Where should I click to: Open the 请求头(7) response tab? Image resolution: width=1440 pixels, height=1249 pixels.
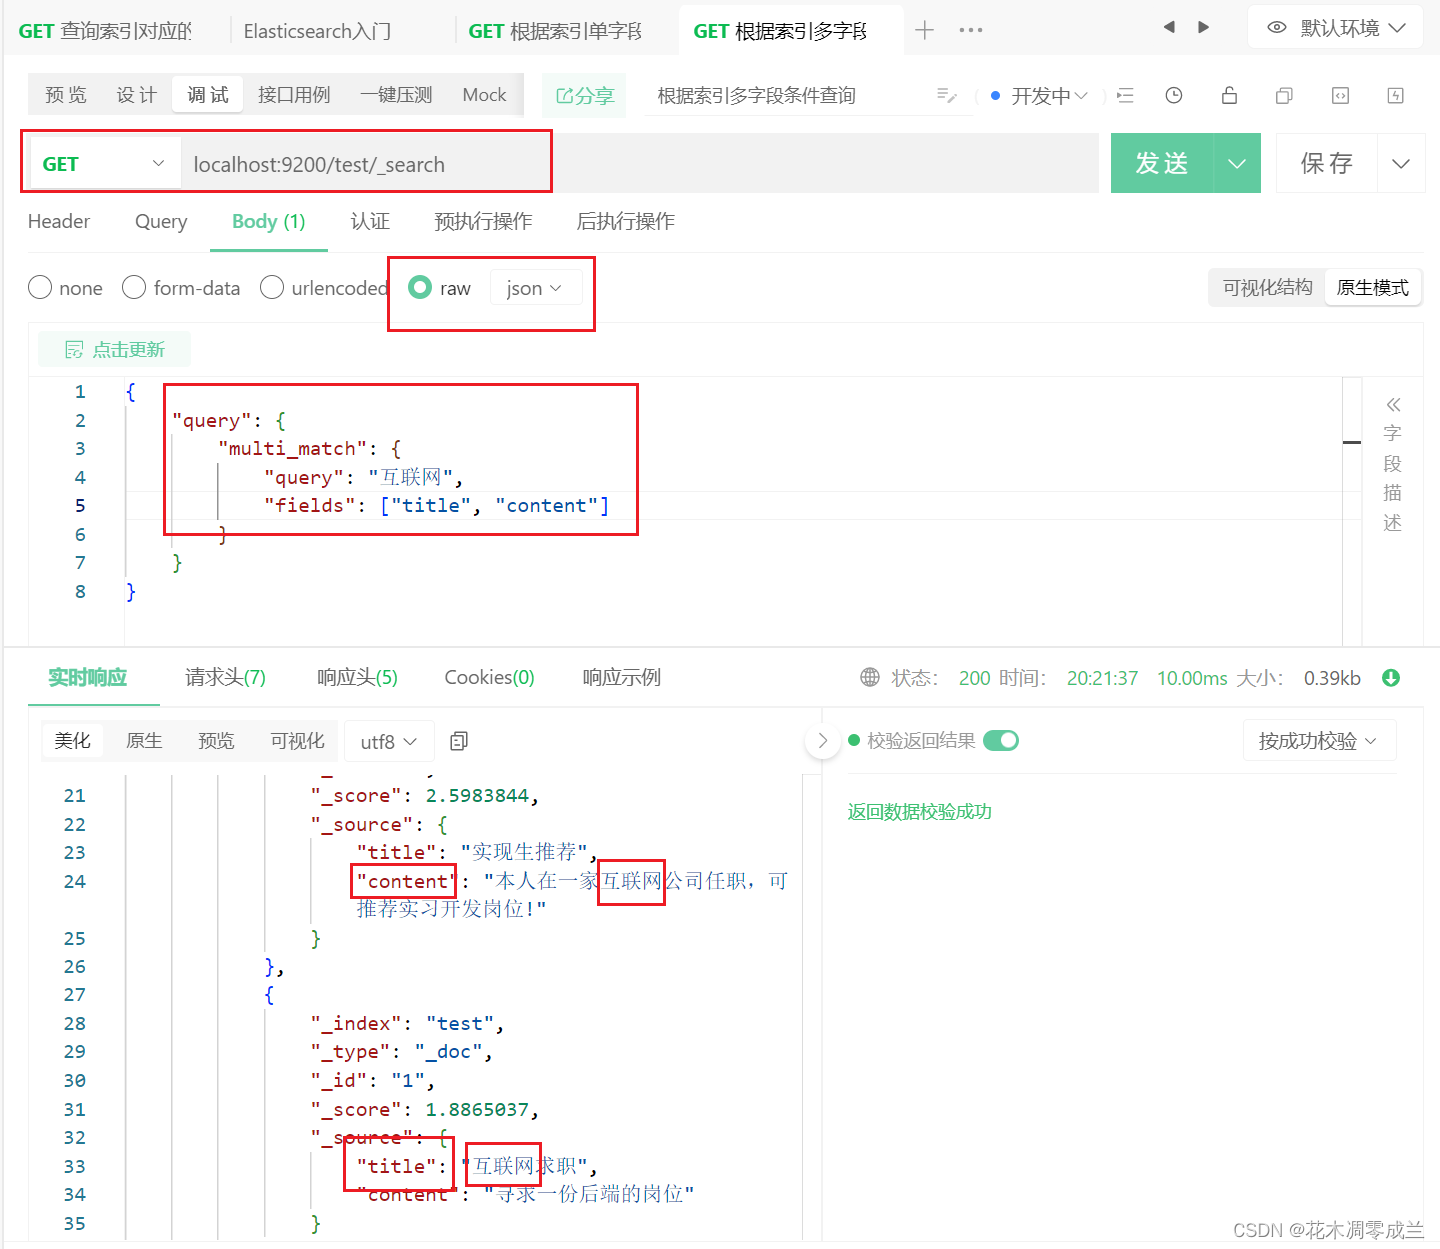click(225, 678)
